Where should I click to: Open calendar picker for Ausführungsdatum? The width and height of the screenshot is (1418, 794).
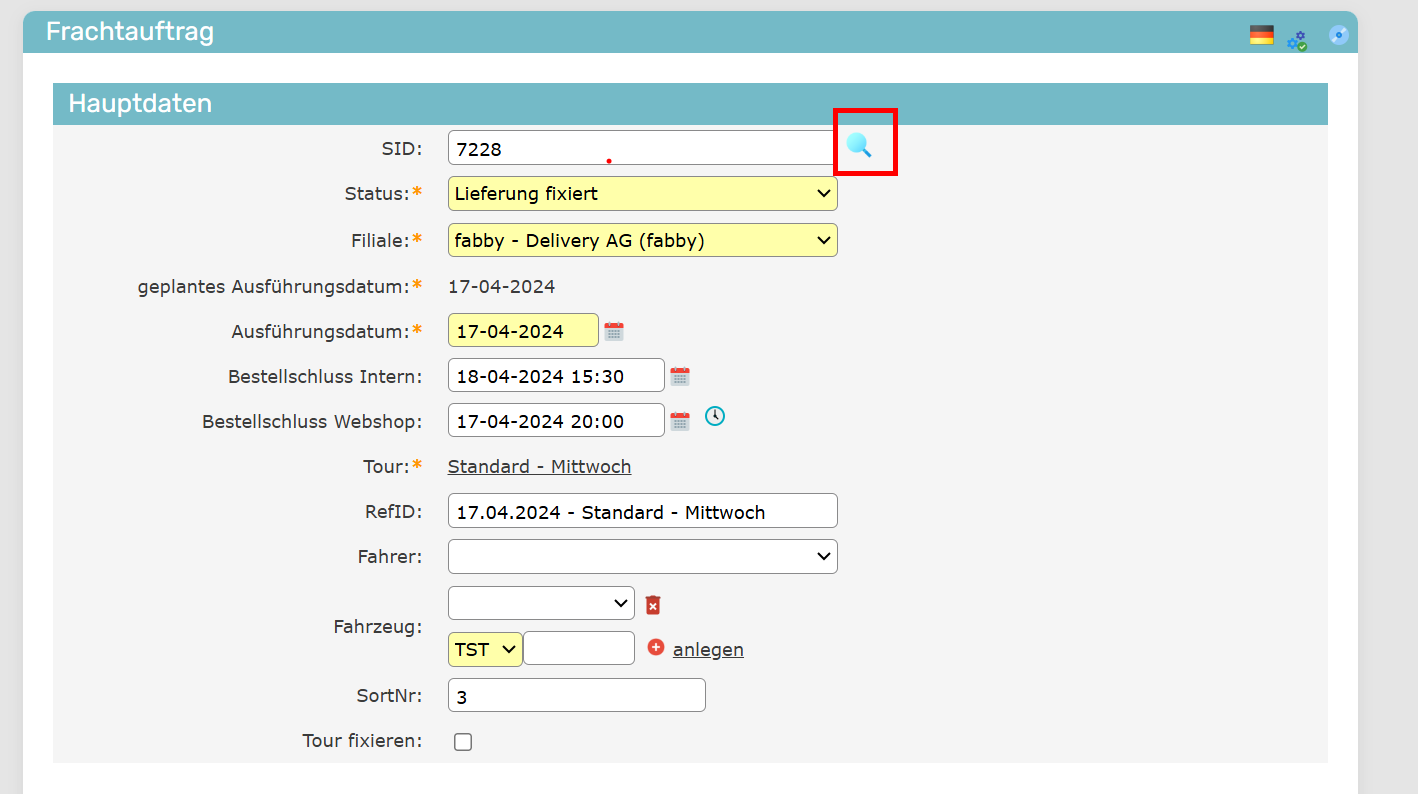click(614, 331)
